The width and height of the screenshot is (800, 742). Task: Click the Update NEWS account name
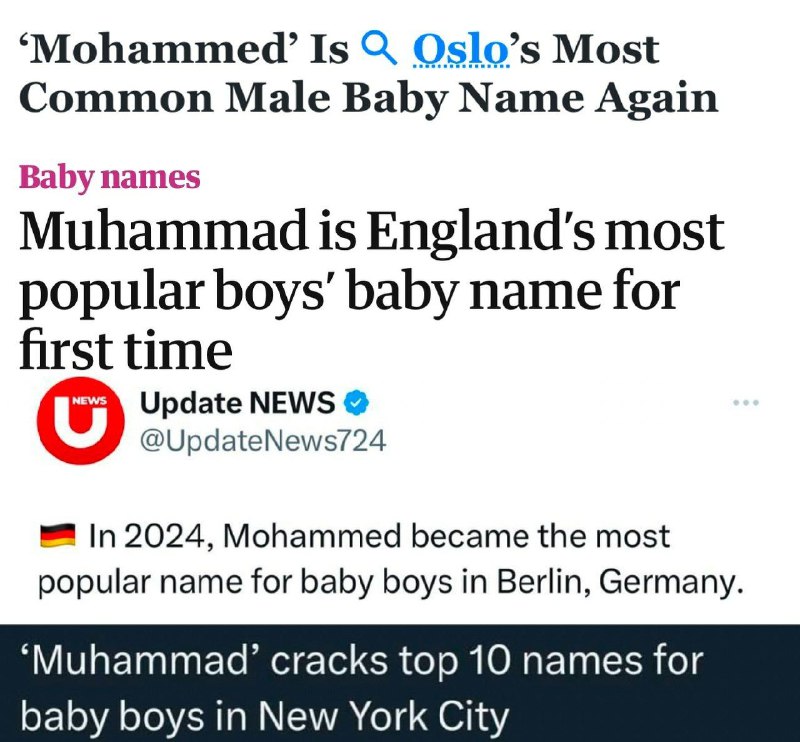coord(237,403)
